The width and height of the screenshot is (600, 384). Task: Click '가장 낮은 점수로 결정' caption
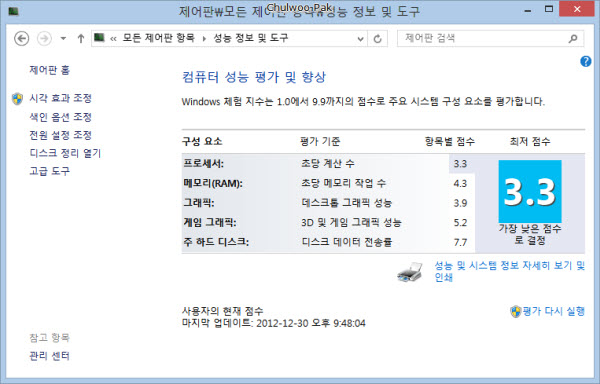click(530, 234)
